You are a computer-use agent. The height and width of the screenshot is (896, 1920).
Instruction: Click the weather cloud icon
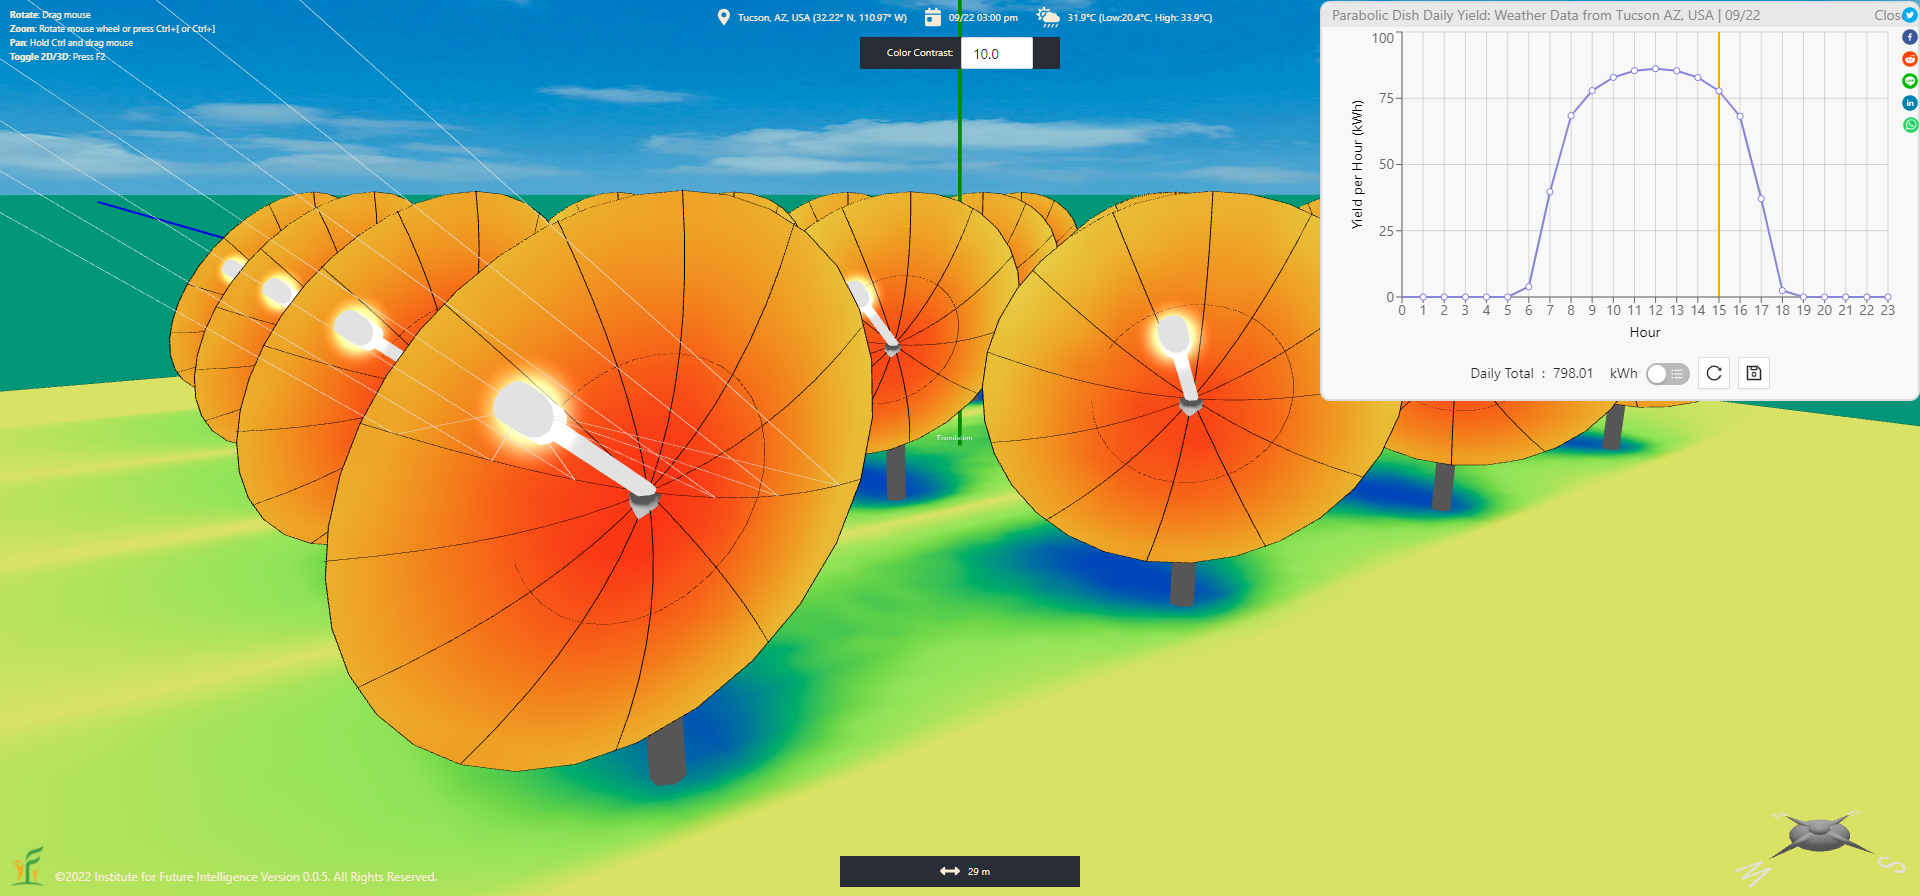tap(1047, 17)
